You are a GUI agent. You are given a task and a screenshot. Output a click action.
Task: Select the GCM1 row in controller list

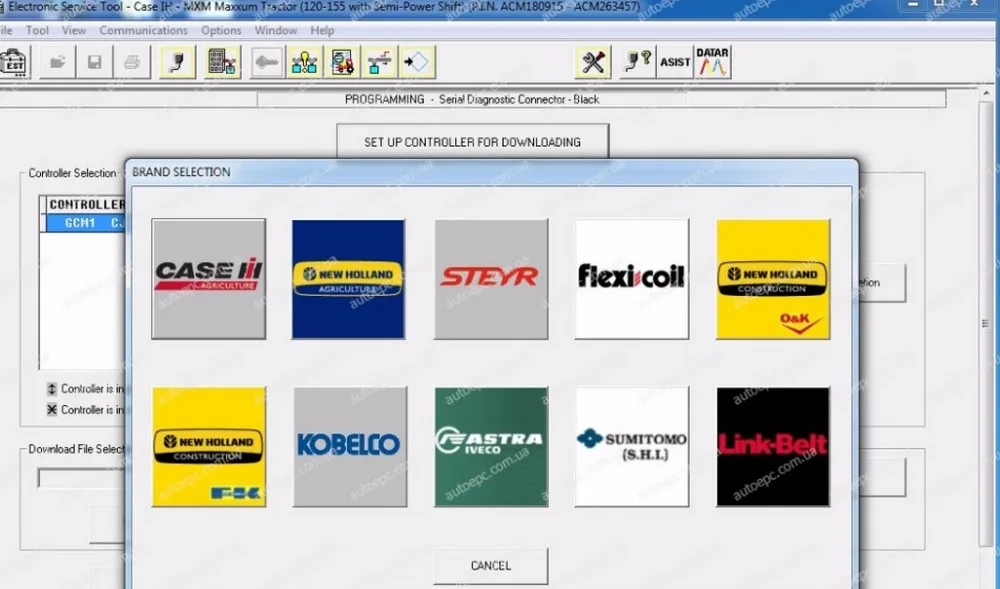pos(85,222)
